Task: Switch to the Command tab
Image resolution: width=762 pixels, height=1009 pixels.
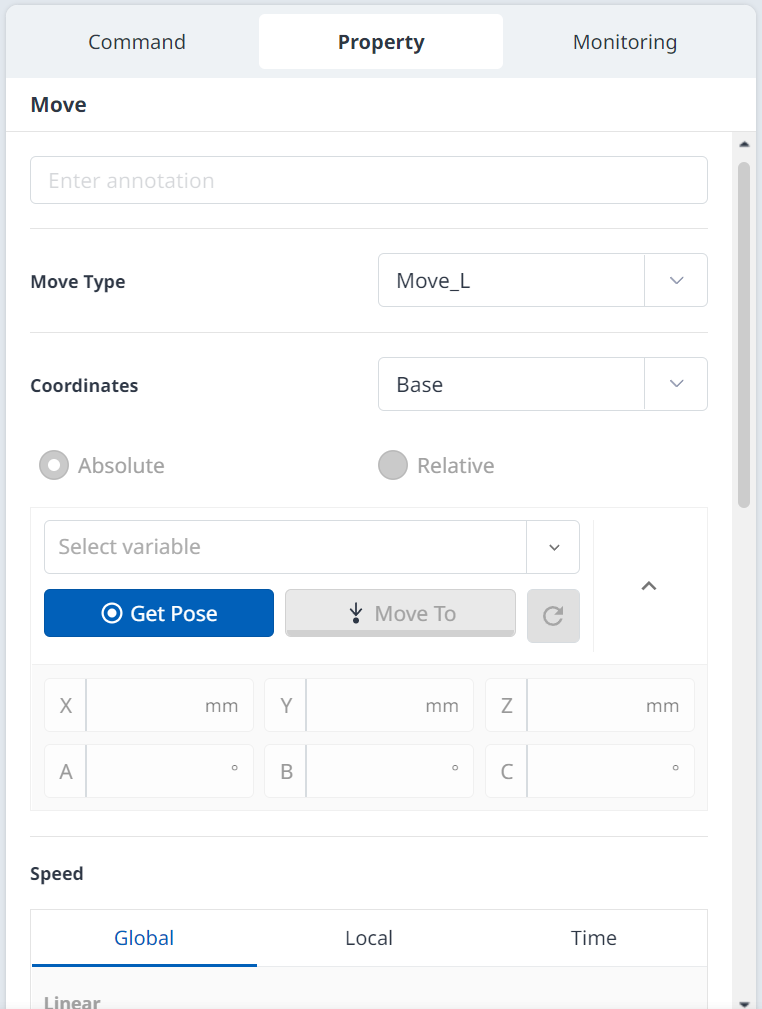Action: [x=136, y=42]
